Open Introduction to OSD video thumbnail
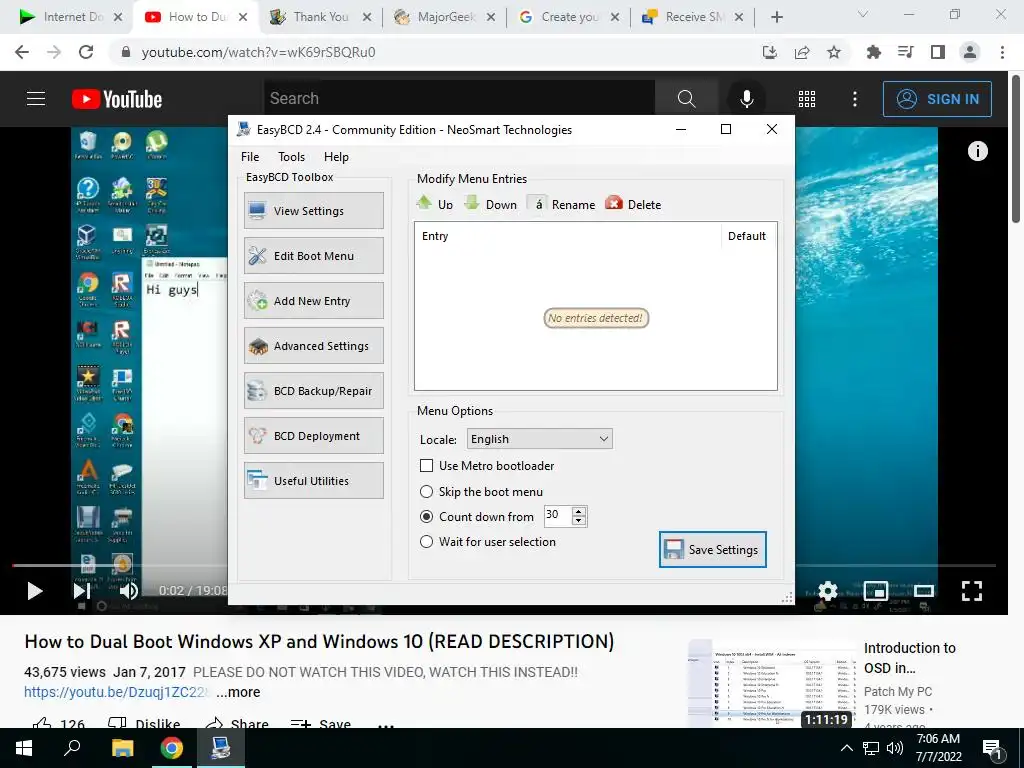This screenshot has height=768, width=1024. pyautogui.click(x=770, y=683)
